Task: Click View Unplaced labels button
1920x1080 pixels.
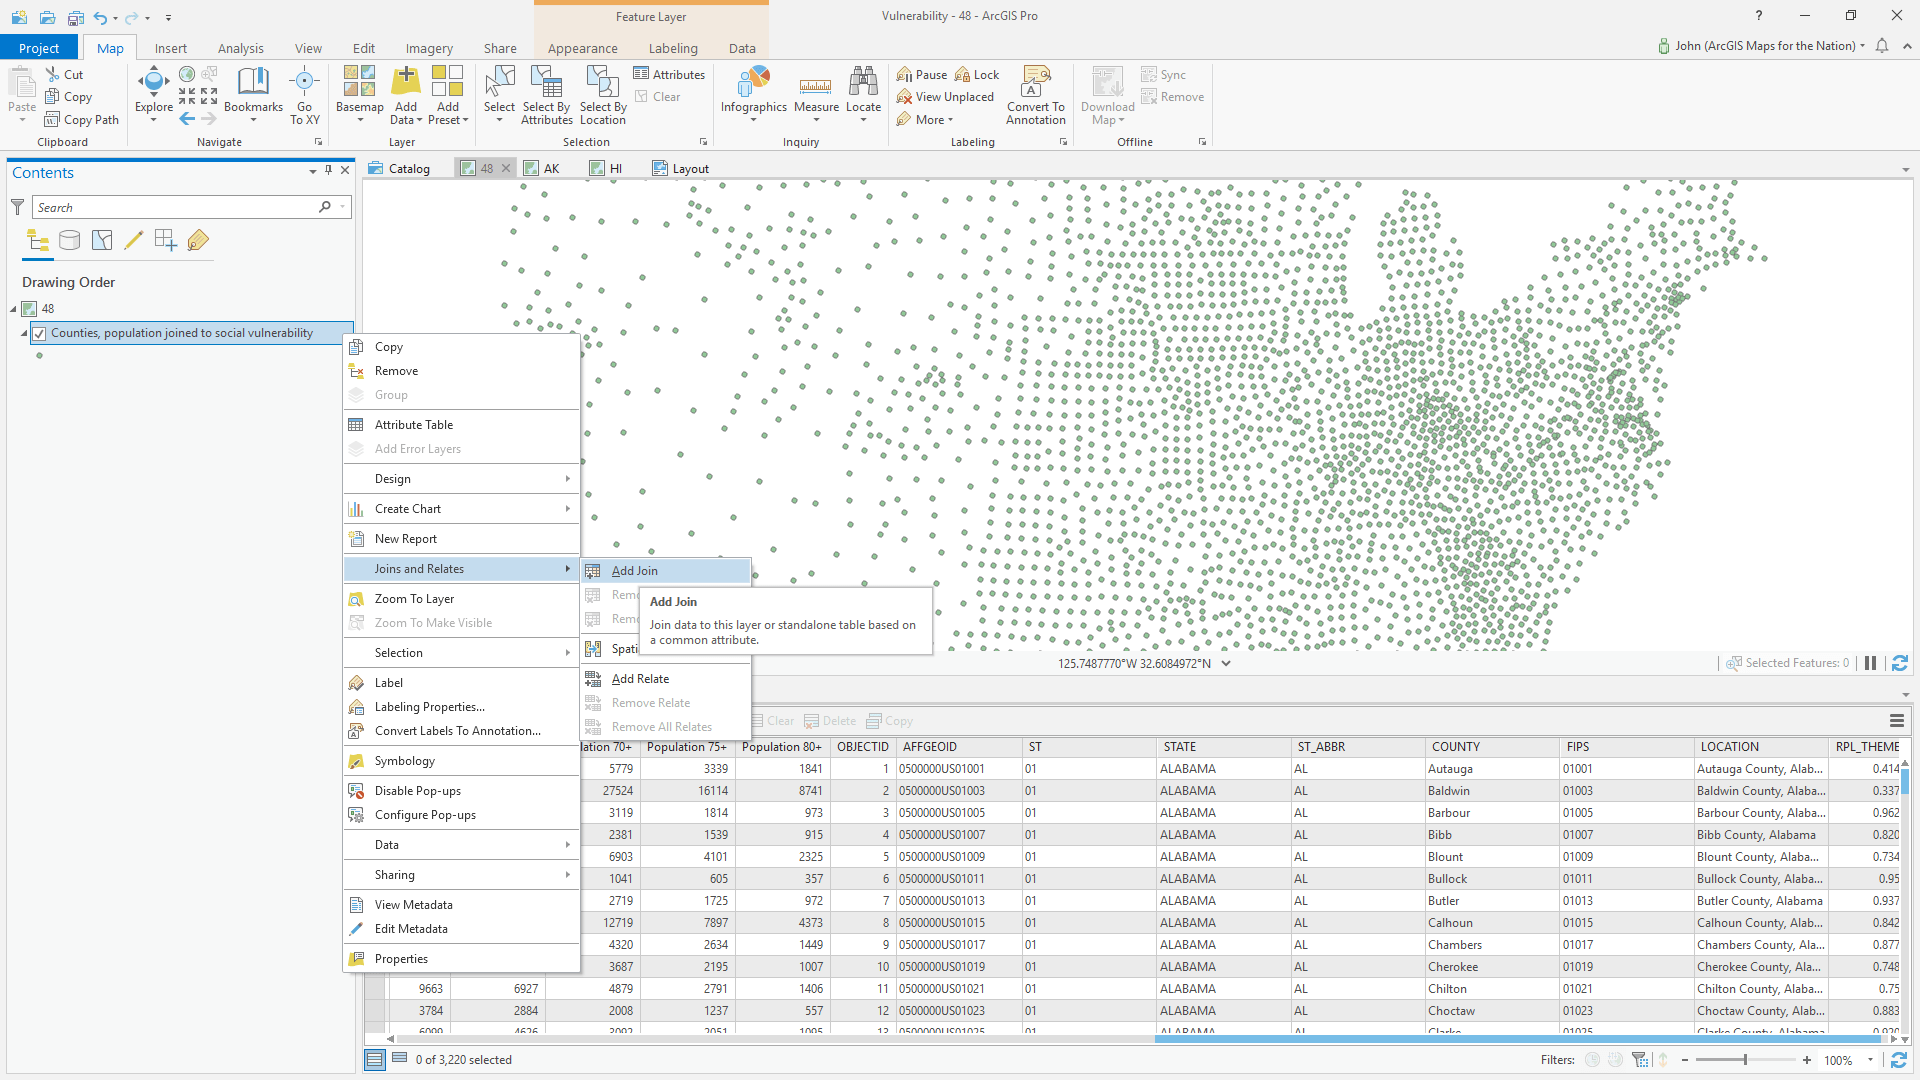Action: point(945,97)
